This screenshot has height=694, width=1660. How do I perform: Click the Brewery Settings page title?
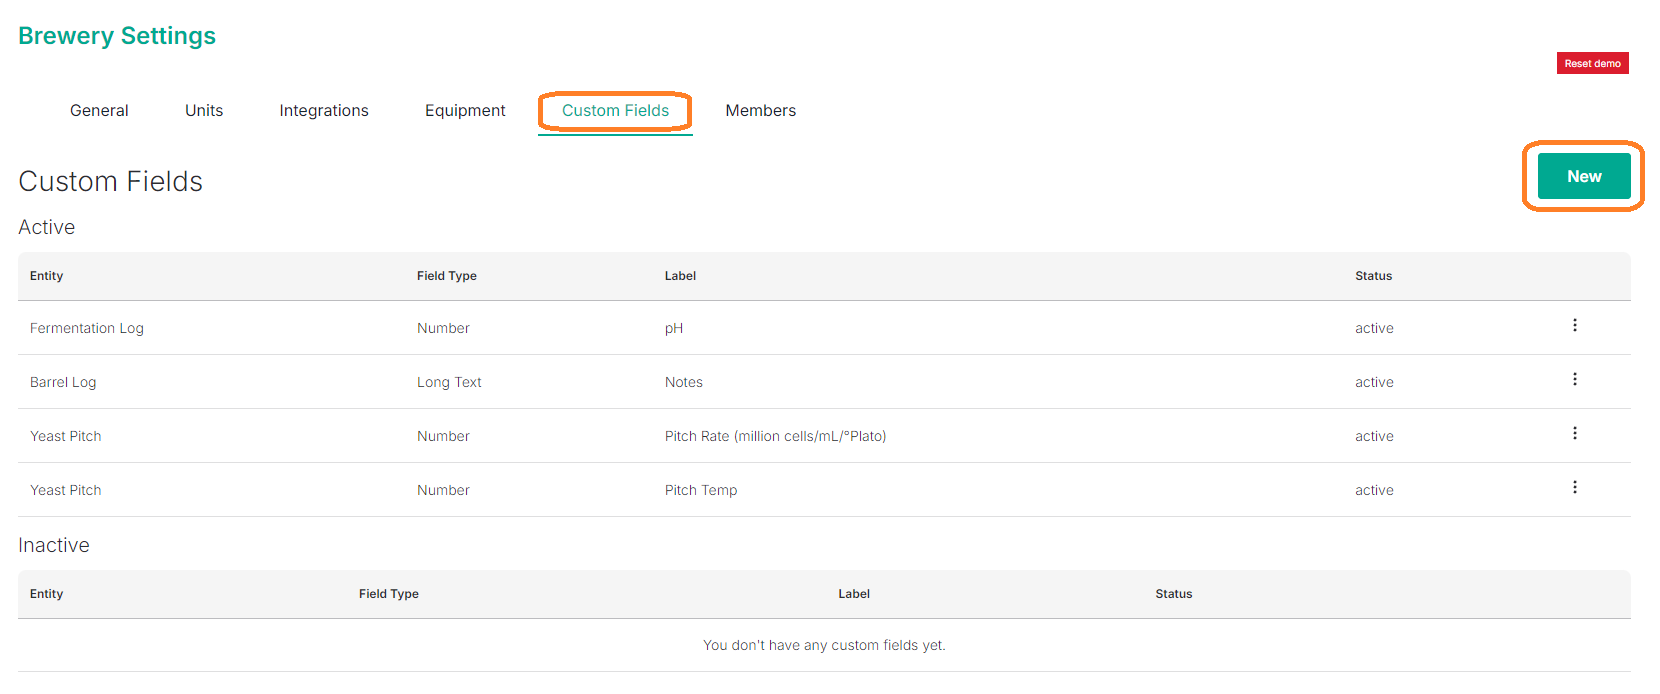click(x=117, y=36)
